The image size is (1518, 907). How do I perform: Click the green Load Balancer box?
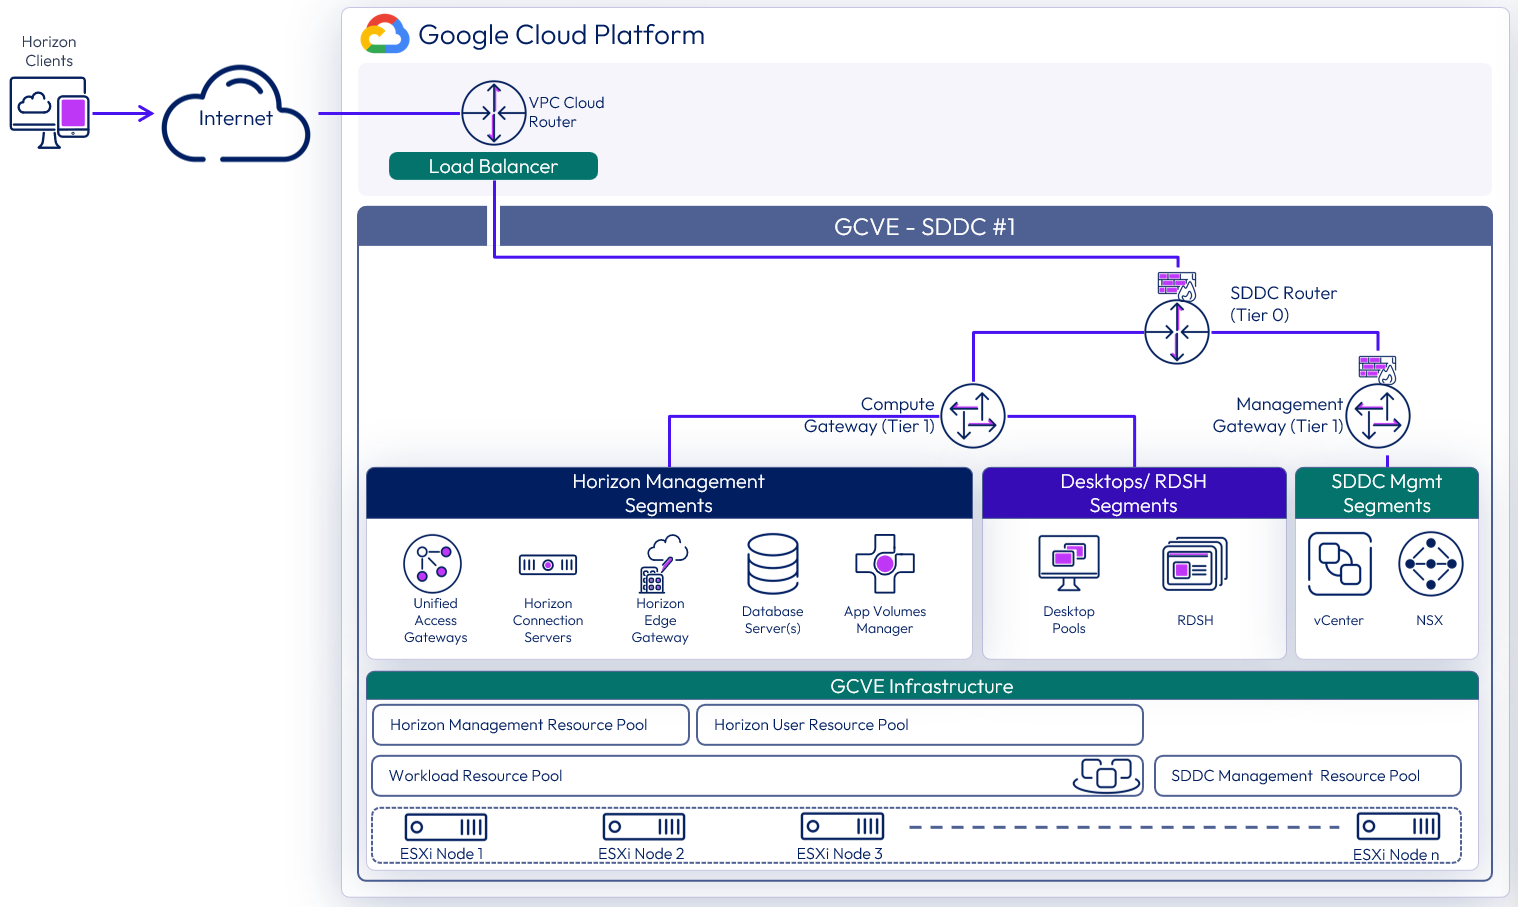(x=493, y=166)
